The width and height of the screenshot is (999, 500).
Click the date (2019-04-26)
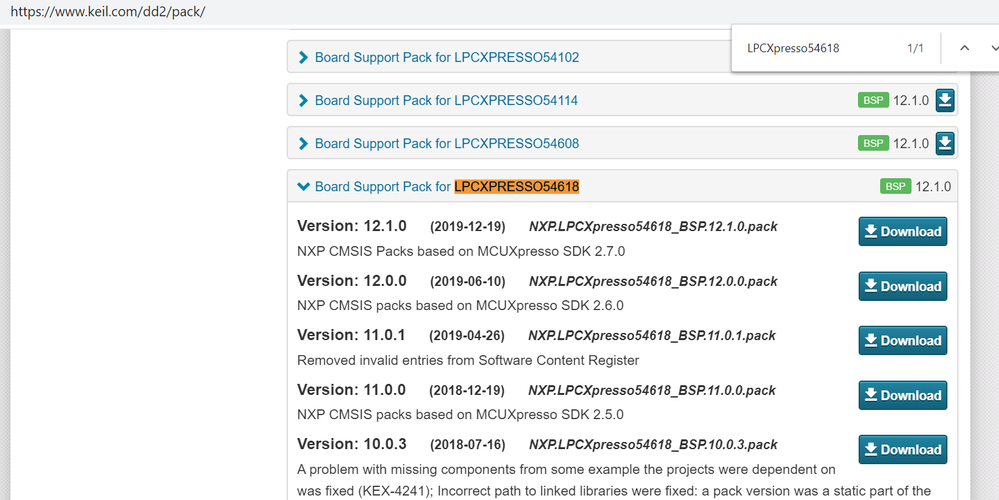click(466, 336)
